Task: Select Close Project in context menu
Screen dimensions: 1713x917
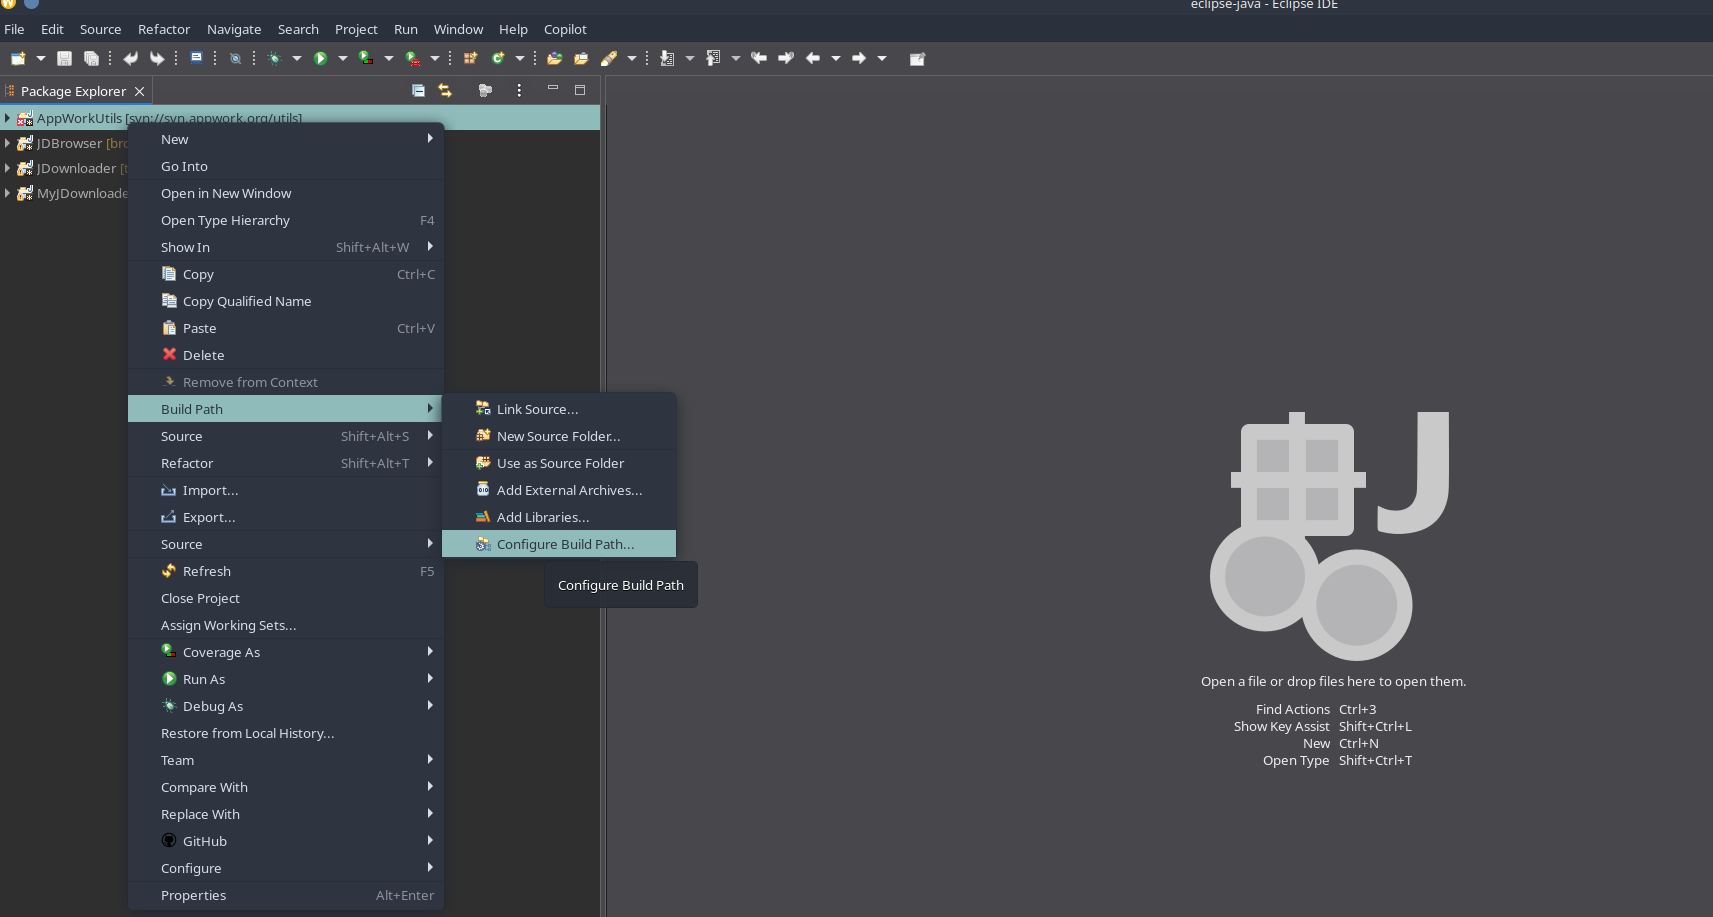Action: 286,598
